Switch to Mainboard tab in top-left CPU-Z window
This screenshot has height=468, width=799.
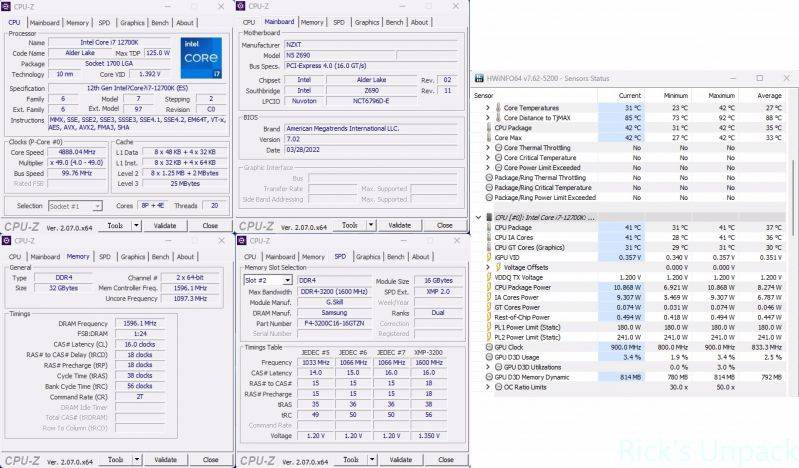44,23
